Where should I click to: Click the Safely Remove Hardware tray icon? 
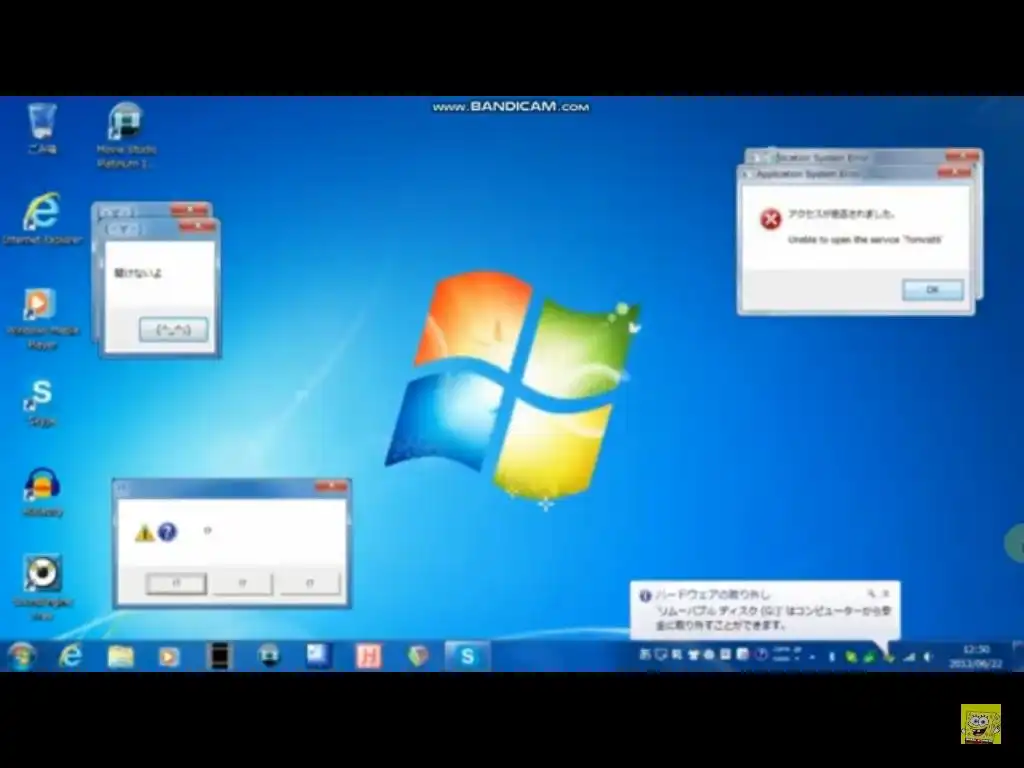click(888, 657)
